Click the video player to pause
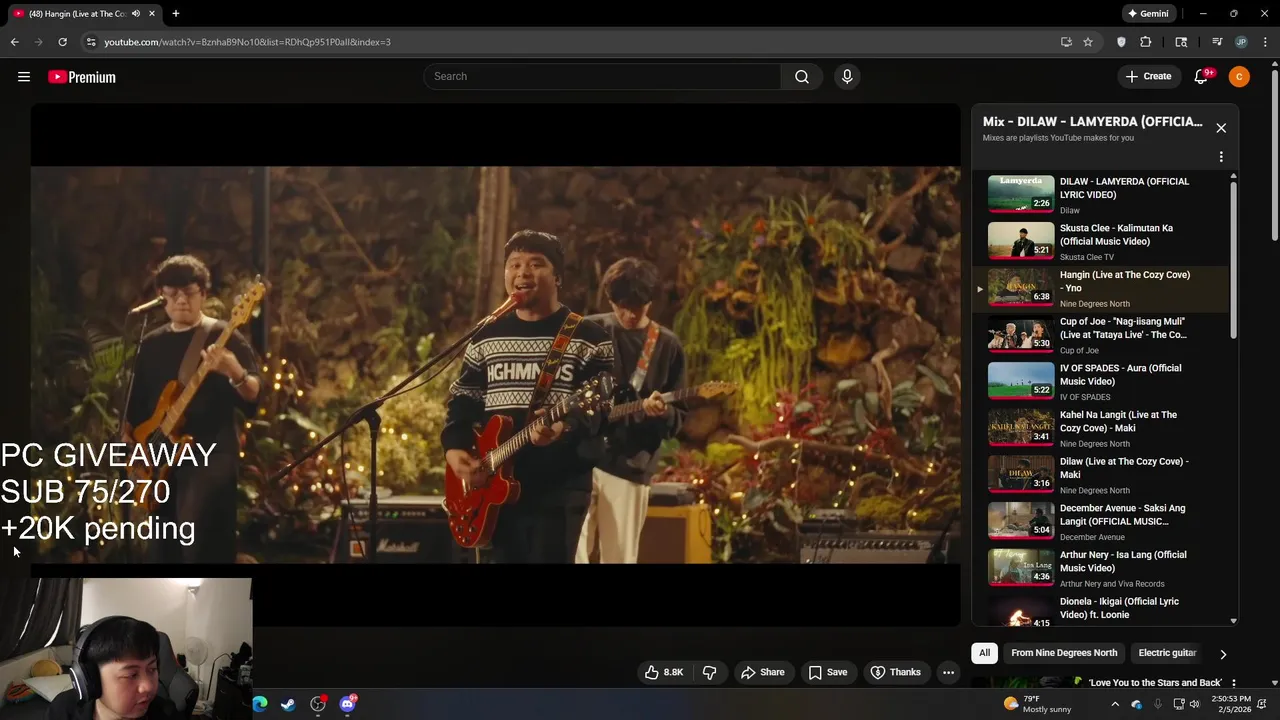The width and height of the screenshot is (1280, 720). click(x=495, y=365)
